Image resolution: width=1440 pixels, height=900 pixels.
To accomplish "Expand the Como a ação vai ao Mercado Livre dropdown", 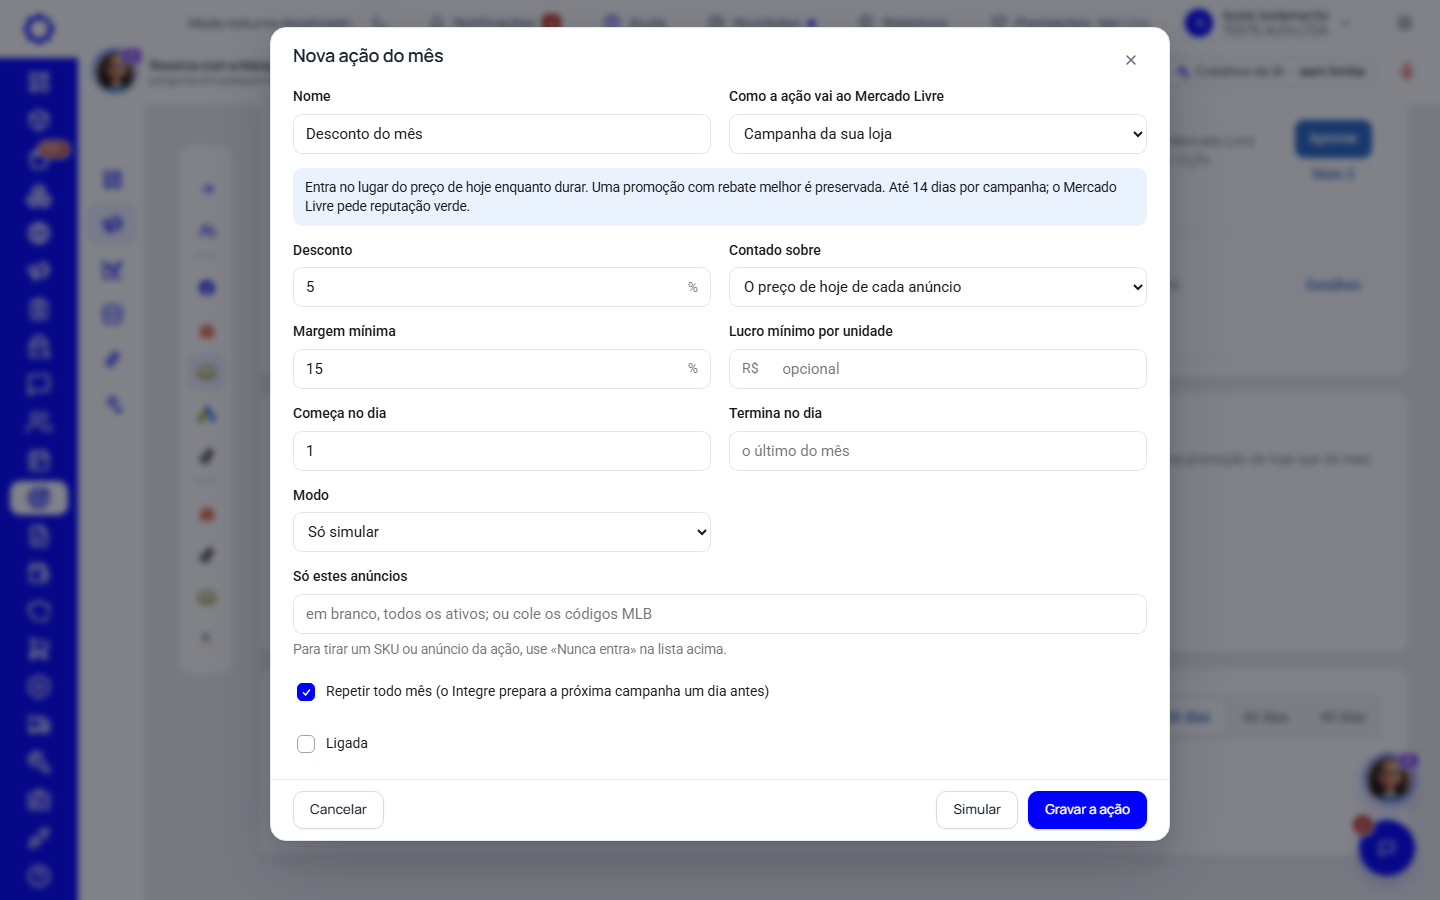I will [x=938, y=134].
